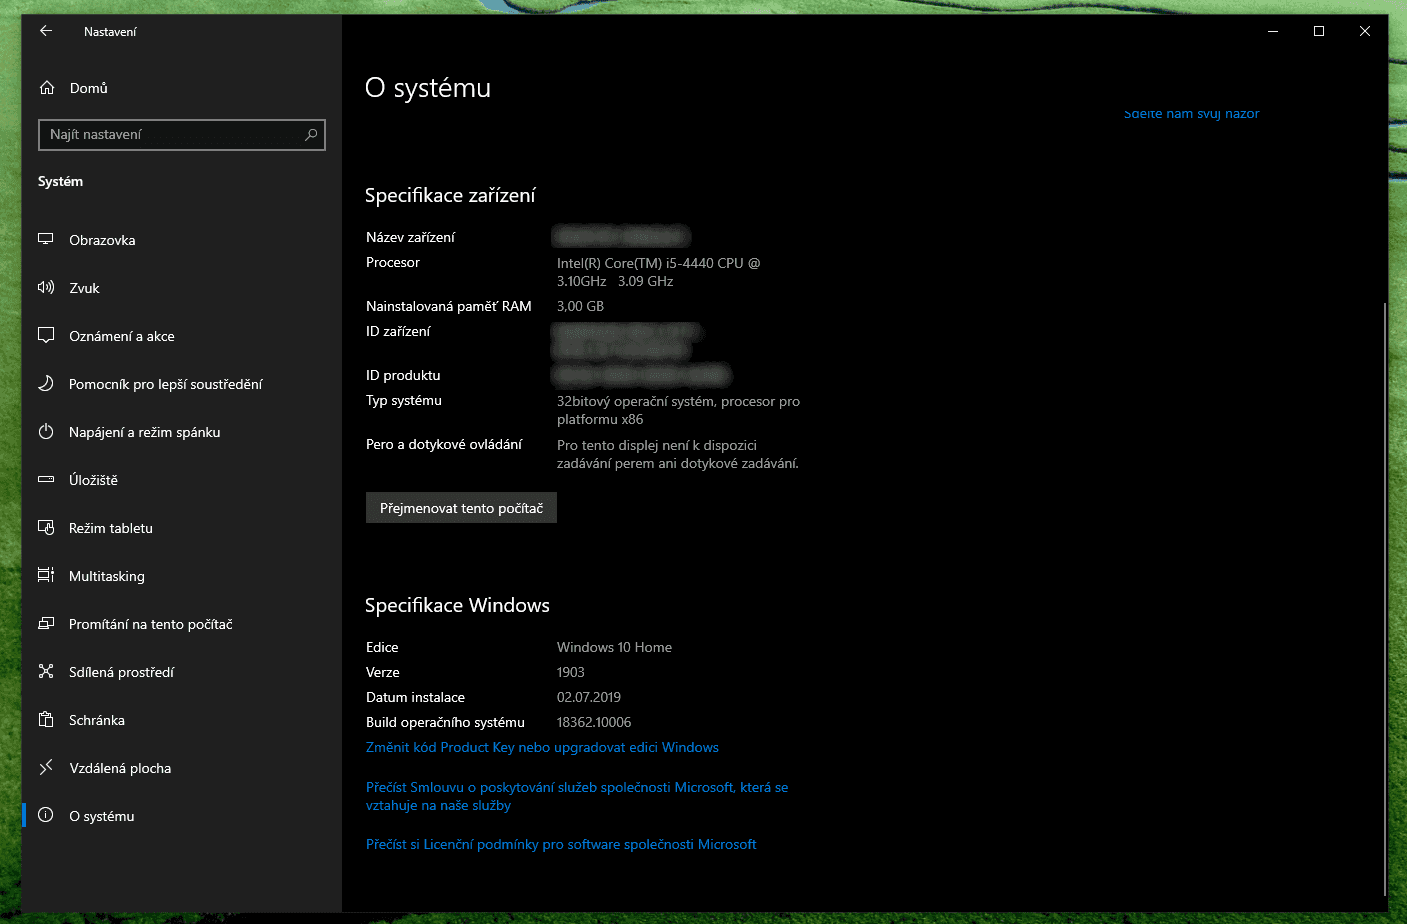Close the Nastavení window
Viewport: 1407px width, 924px height.
point(1365,31)
